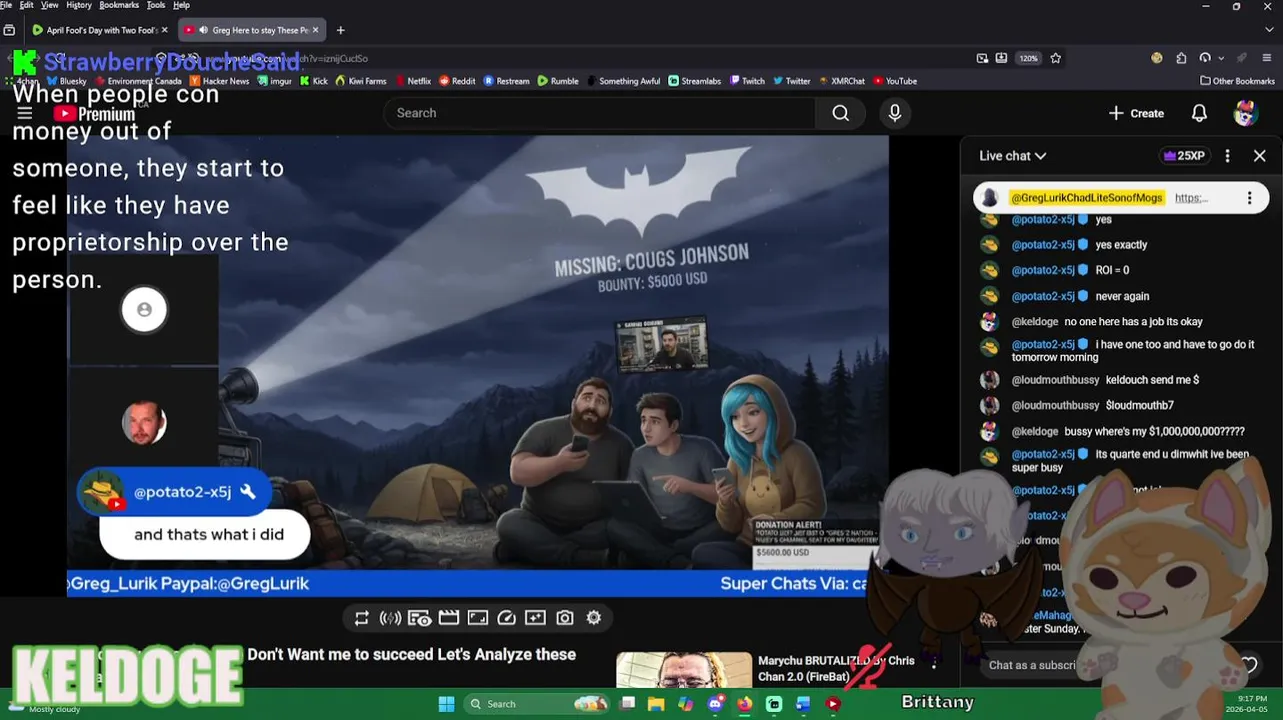Viewport: 1283px width, 720px height.
Task: Click the clapperboard cinema mode icon
Action: 449,618
